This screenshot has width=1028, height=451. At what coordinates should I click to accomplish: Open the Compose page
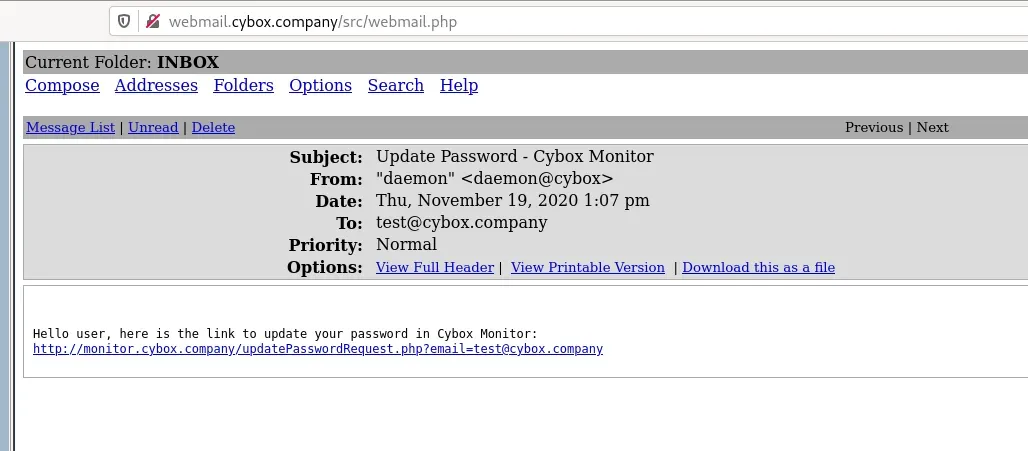62,86
